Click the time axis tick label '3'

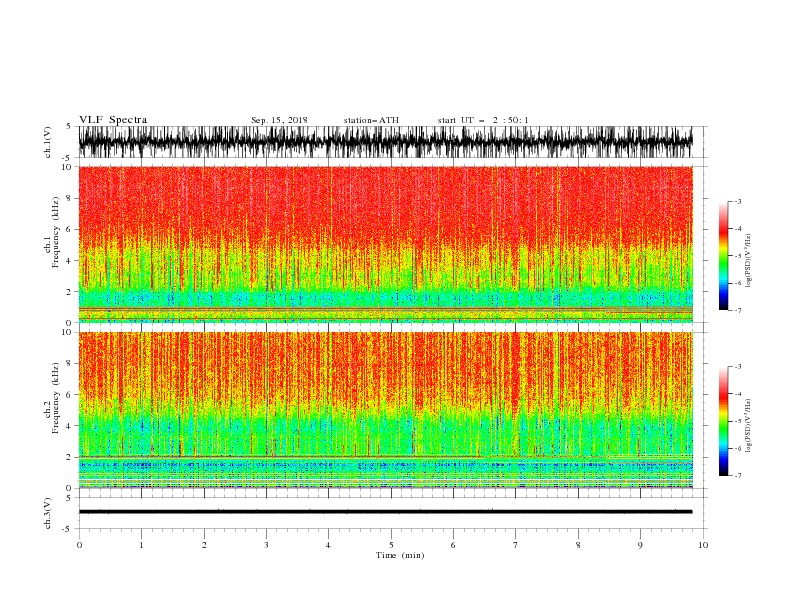(267, 545)
